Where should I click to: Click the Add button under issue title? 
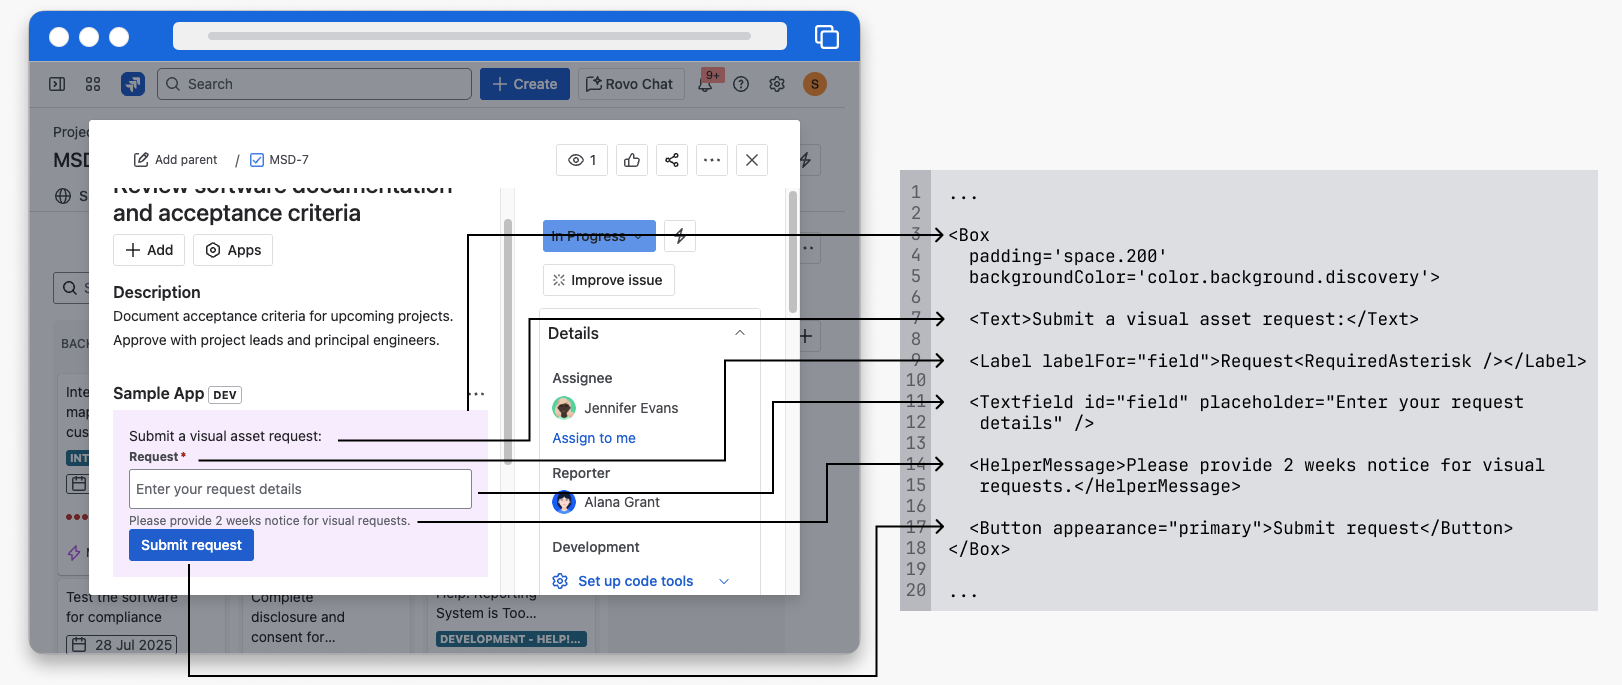click(x=149, y=250)
